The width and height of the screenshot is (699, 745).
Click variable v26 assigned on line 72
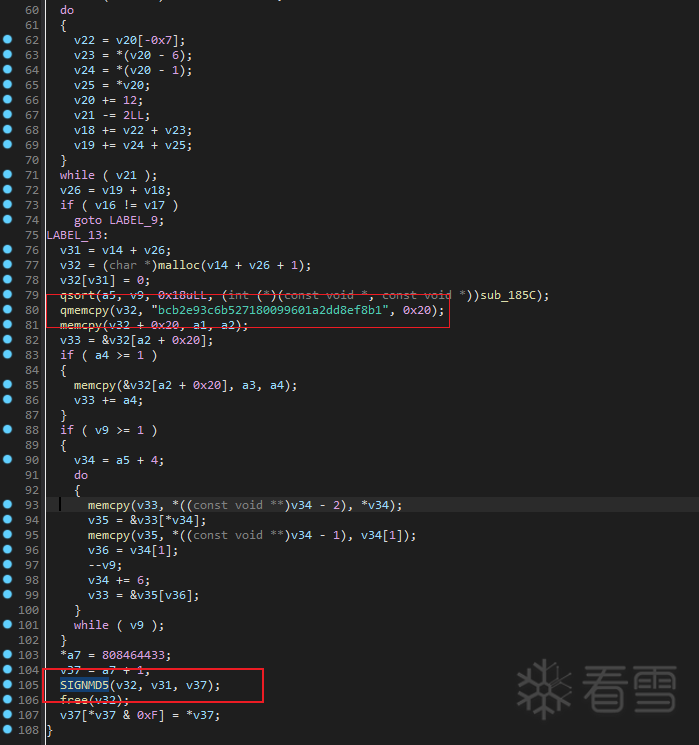70,191
